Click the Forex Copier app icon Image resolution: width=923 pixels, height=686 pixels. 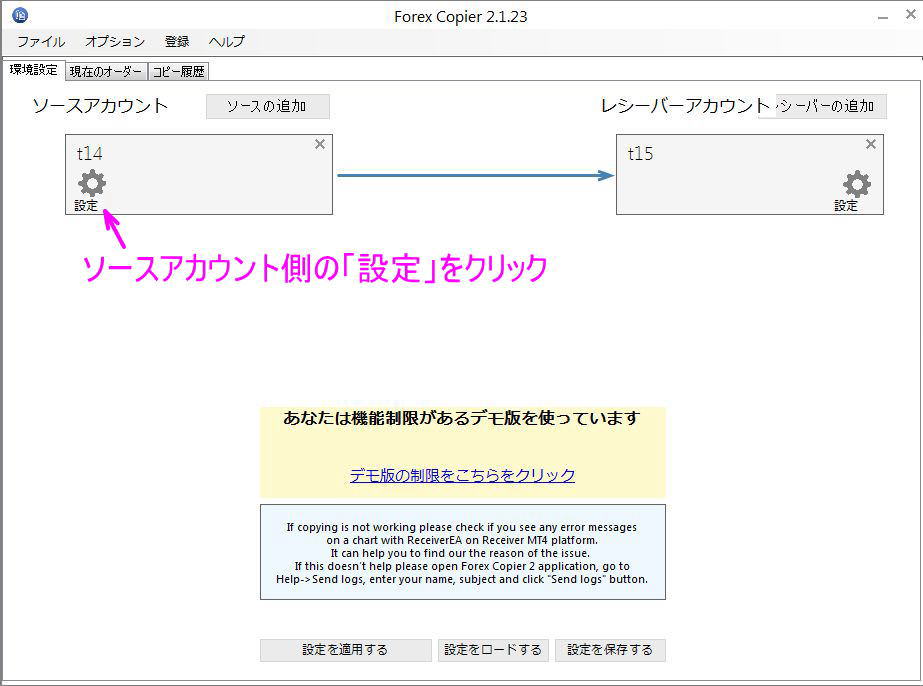tap(21, 15)
